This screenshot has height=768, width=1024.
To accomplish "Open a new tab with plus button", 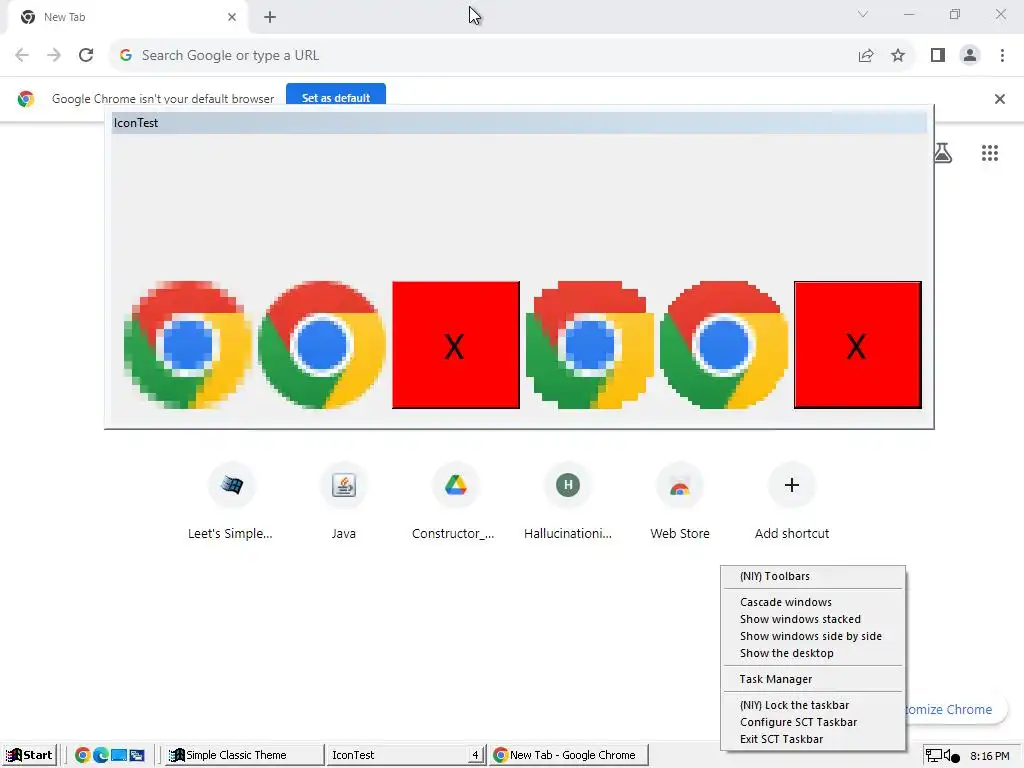I will 270,17.
